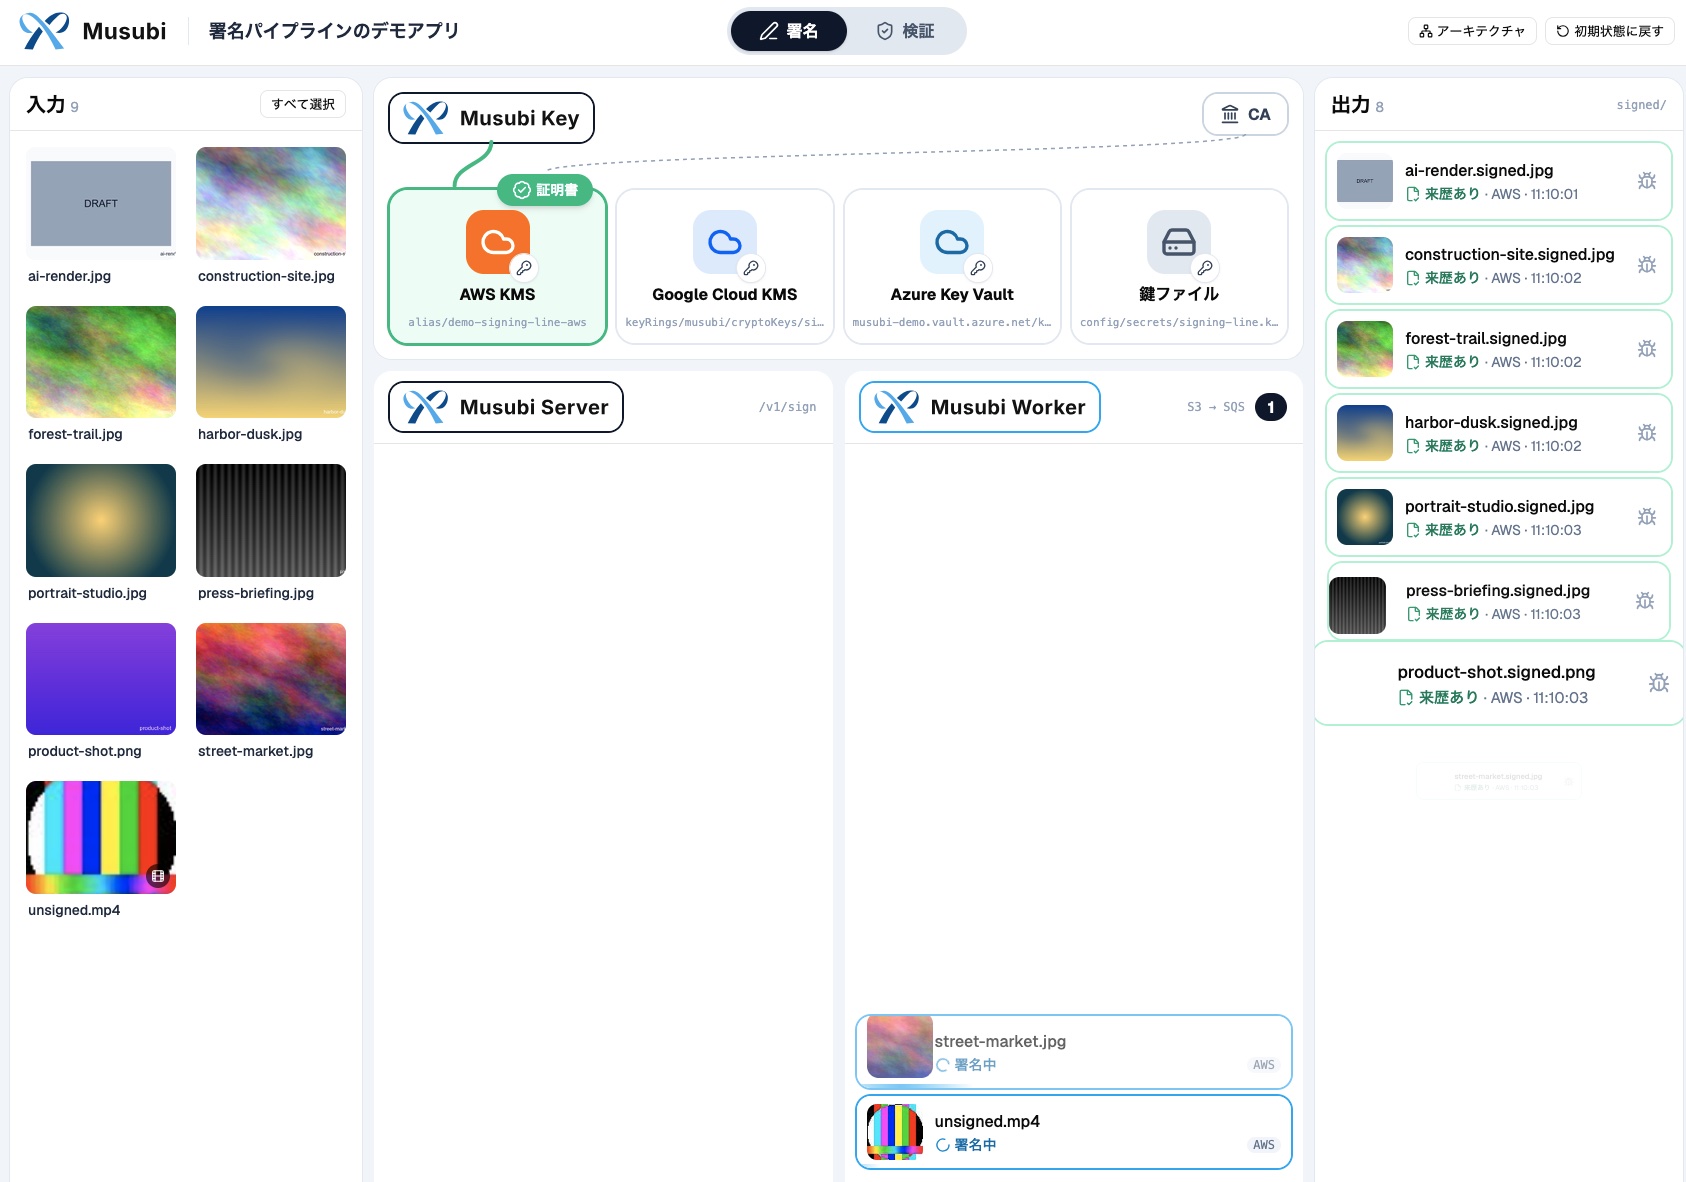The height and width of the screenshot is (1182, 1686).
Task: Open debug icon for forest-trail.signed.jpg
Action: tap(1647, 349)
